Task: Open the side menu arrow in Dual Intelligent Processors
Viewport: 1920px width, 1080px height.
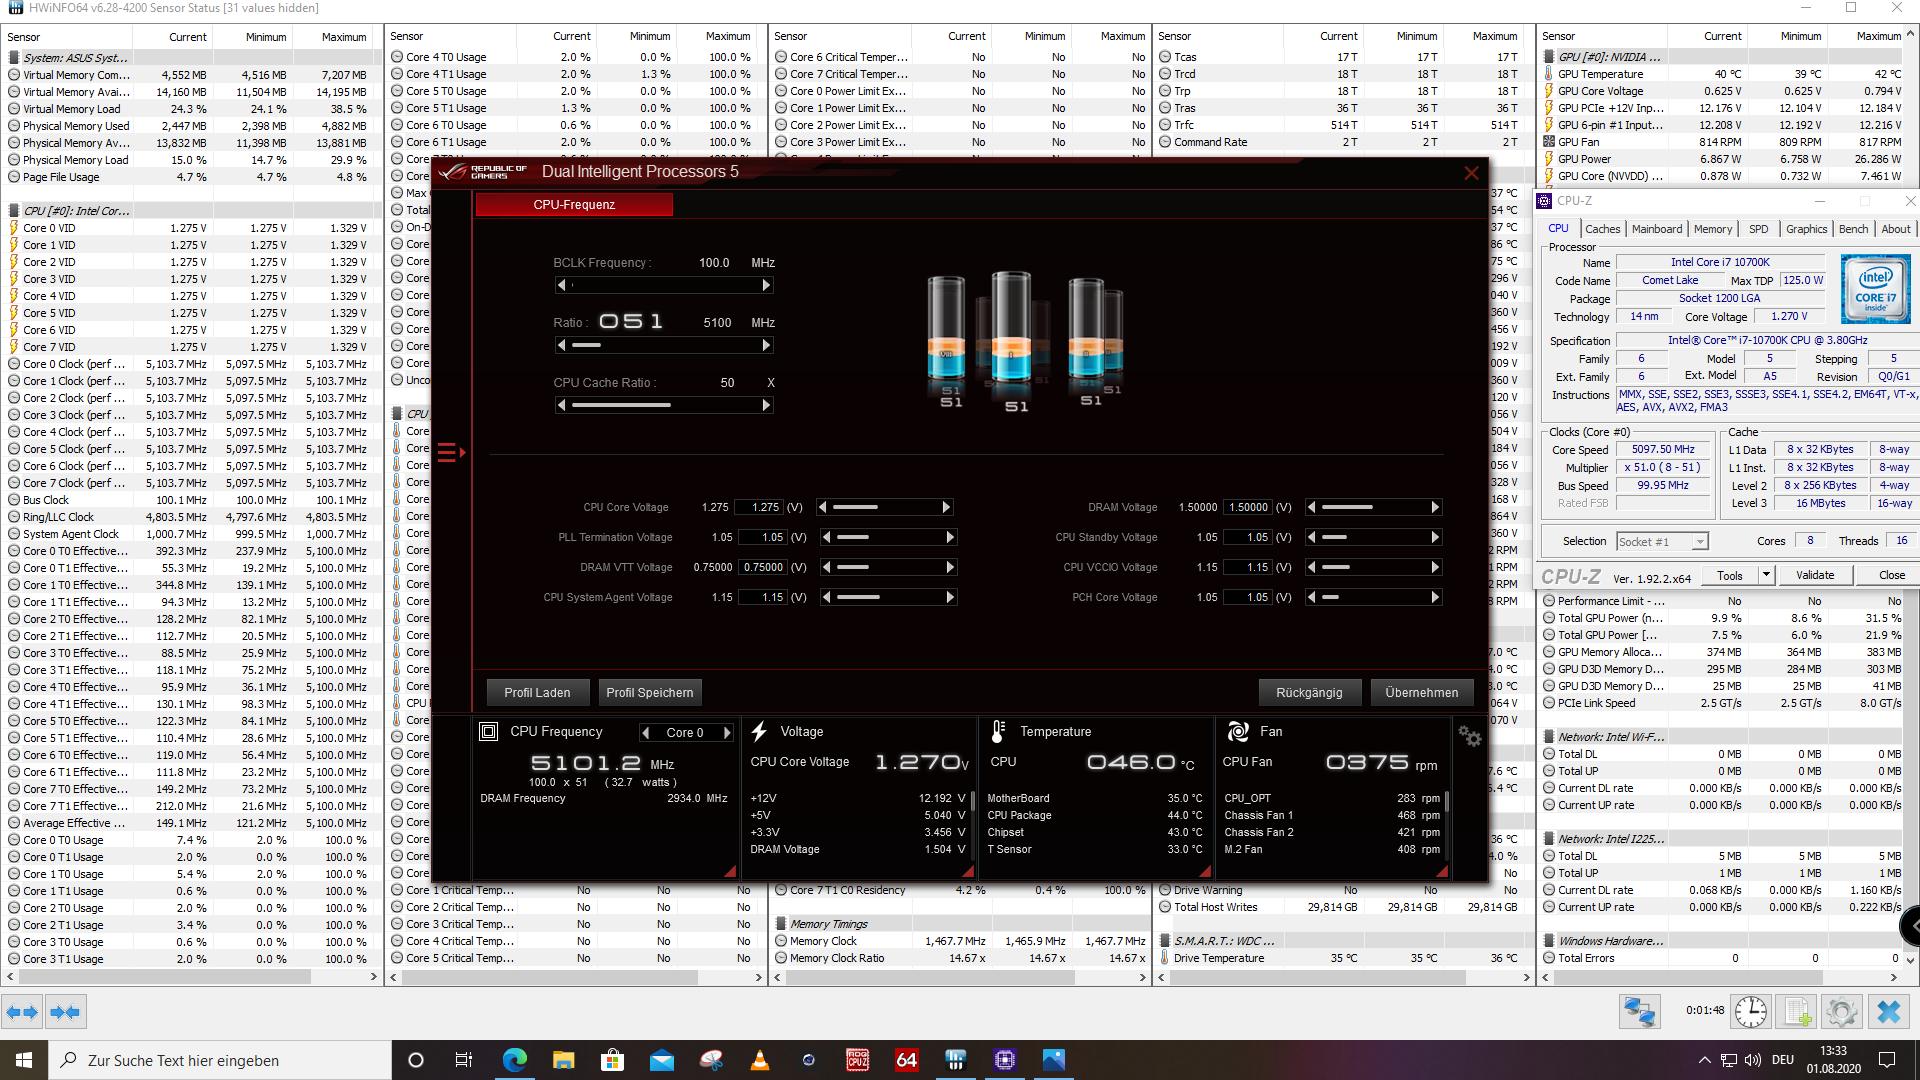Action: coord(452,453)
